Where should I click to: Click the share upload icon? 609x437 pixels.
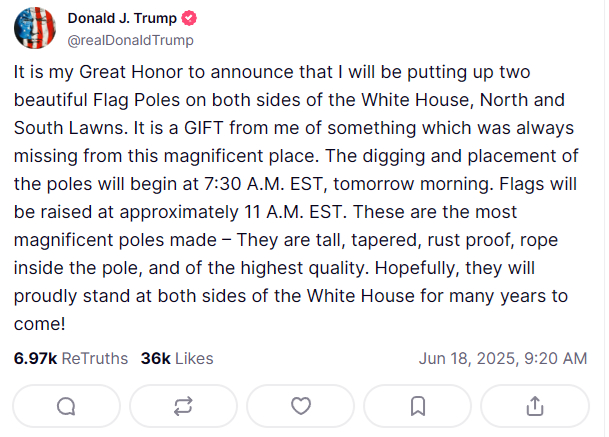point(534,406)
